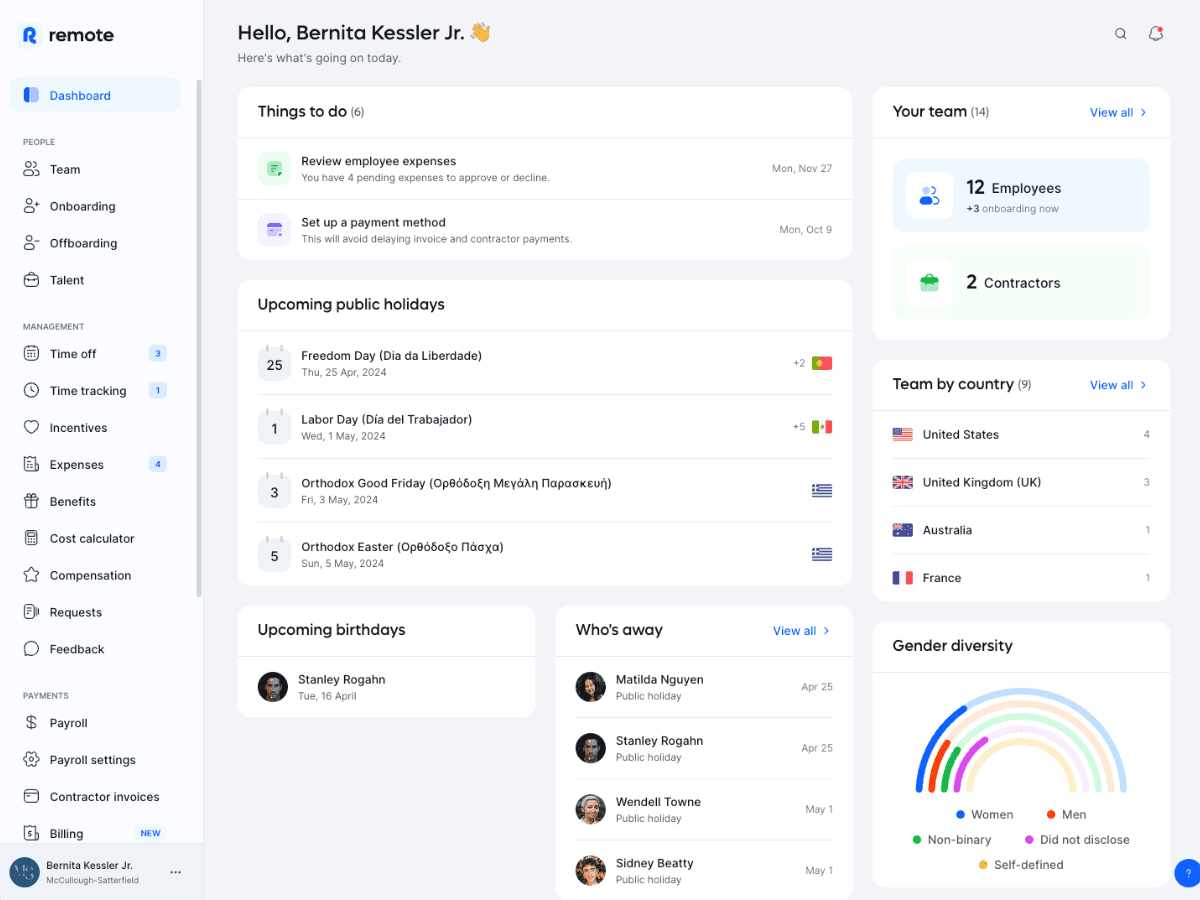Click Set up a payment method icon

[x=274, y=230]
